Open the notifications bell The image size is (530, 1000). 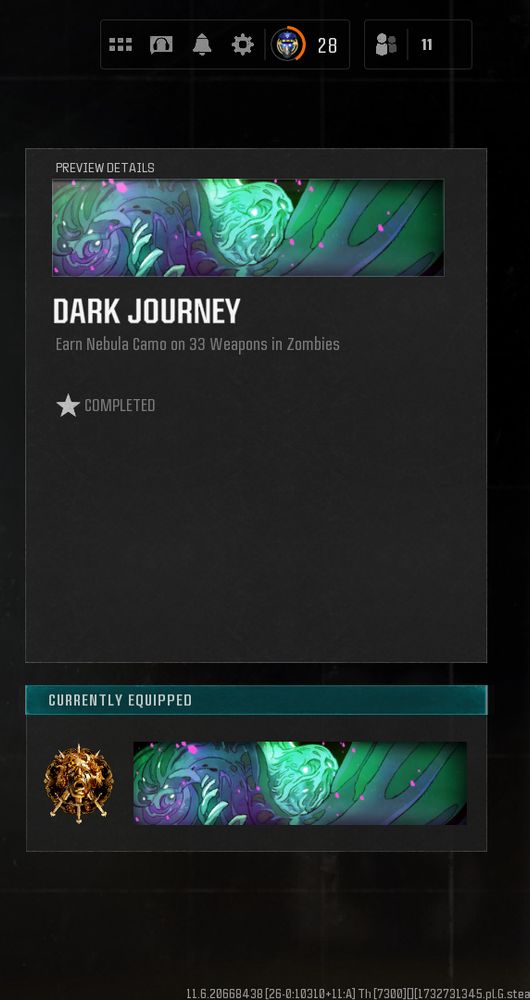coord(202,45)
